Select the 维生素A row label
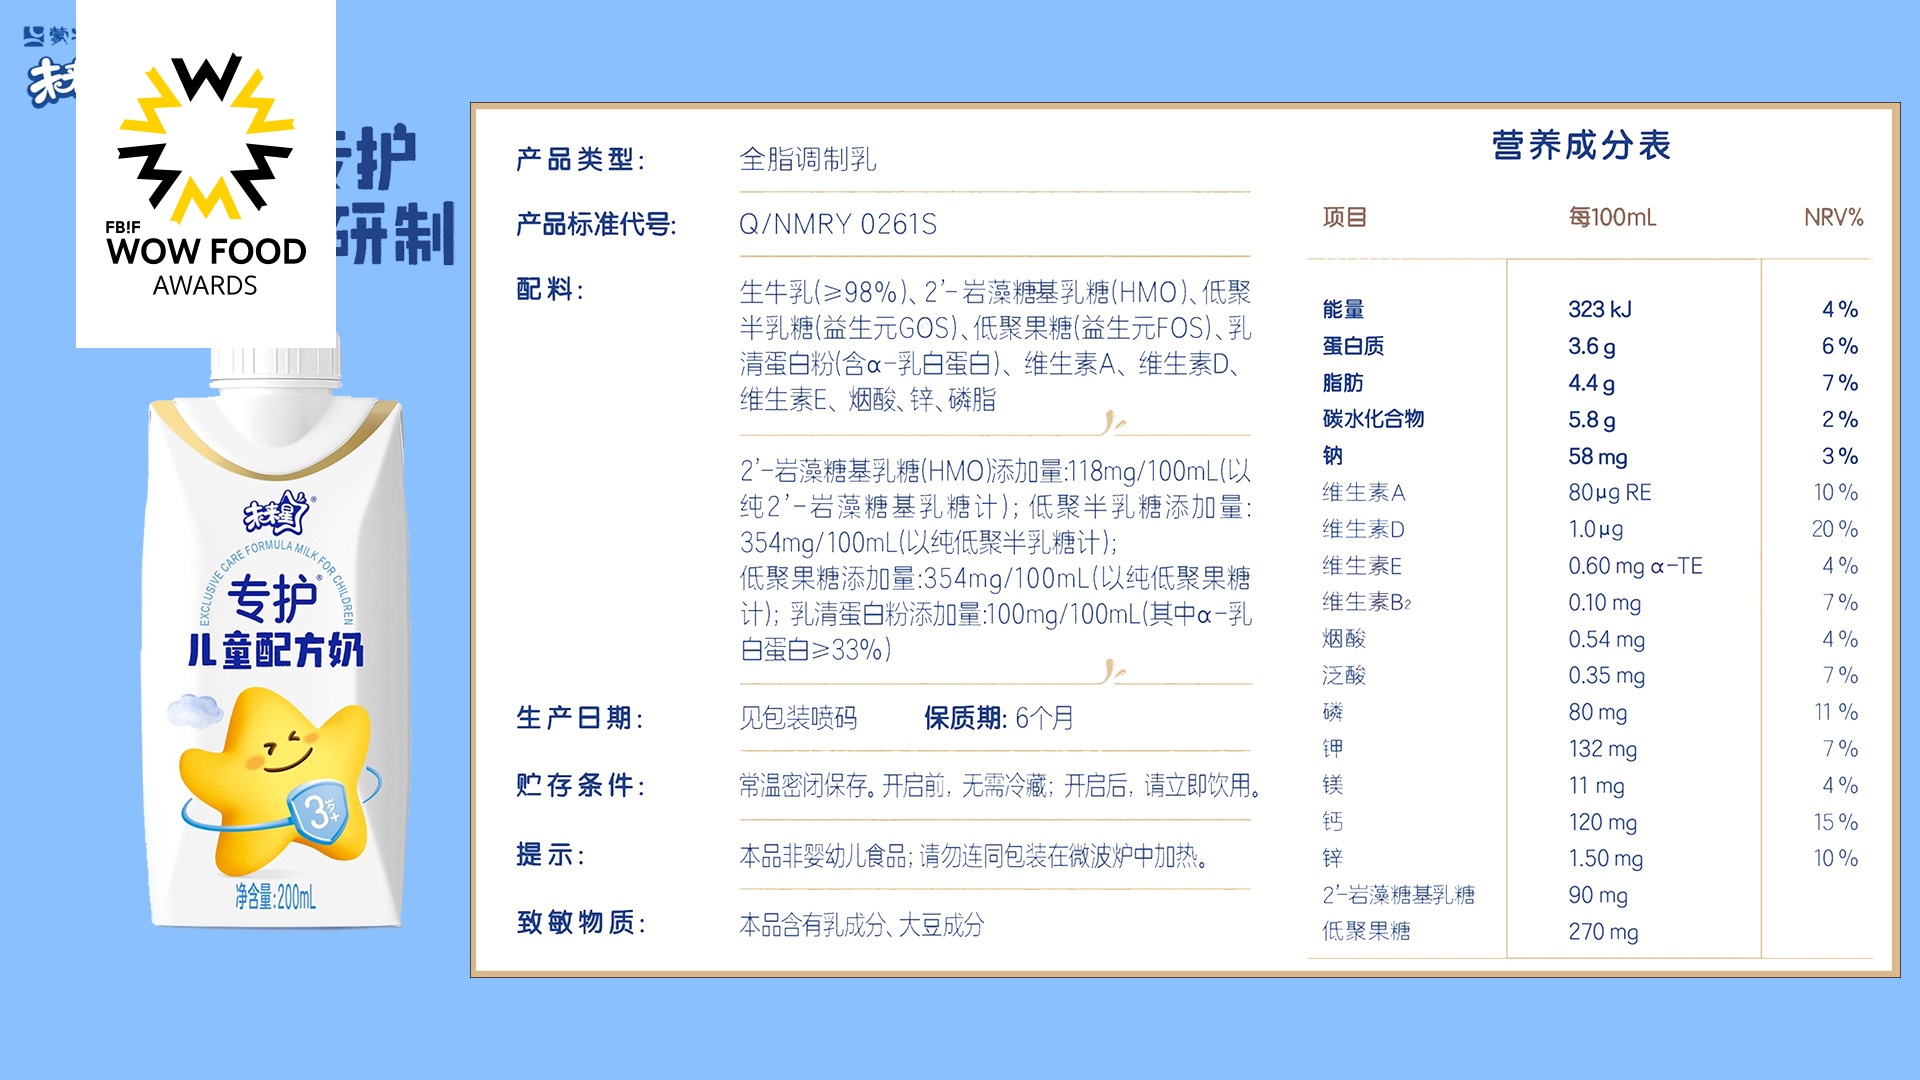This screenshot has width=1920, height=1080. pyautogui.click(x=1364, y=492)
